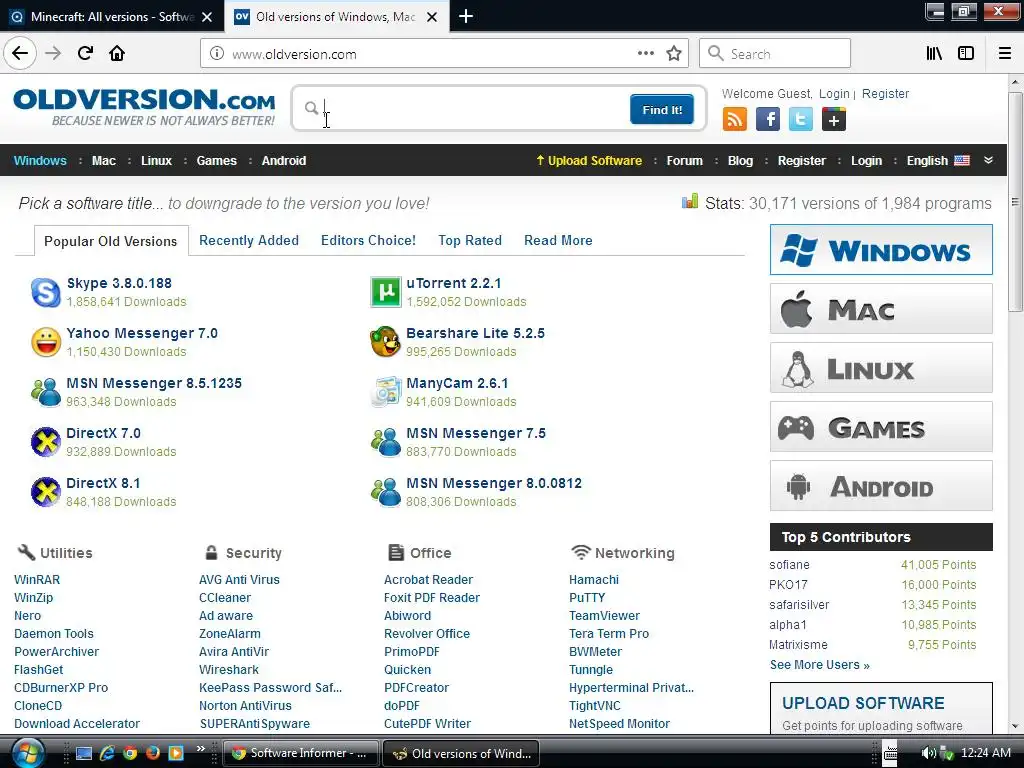The image size is (1024, 768).
Task: Open the Android nav menu item
Action: [284, 161]
